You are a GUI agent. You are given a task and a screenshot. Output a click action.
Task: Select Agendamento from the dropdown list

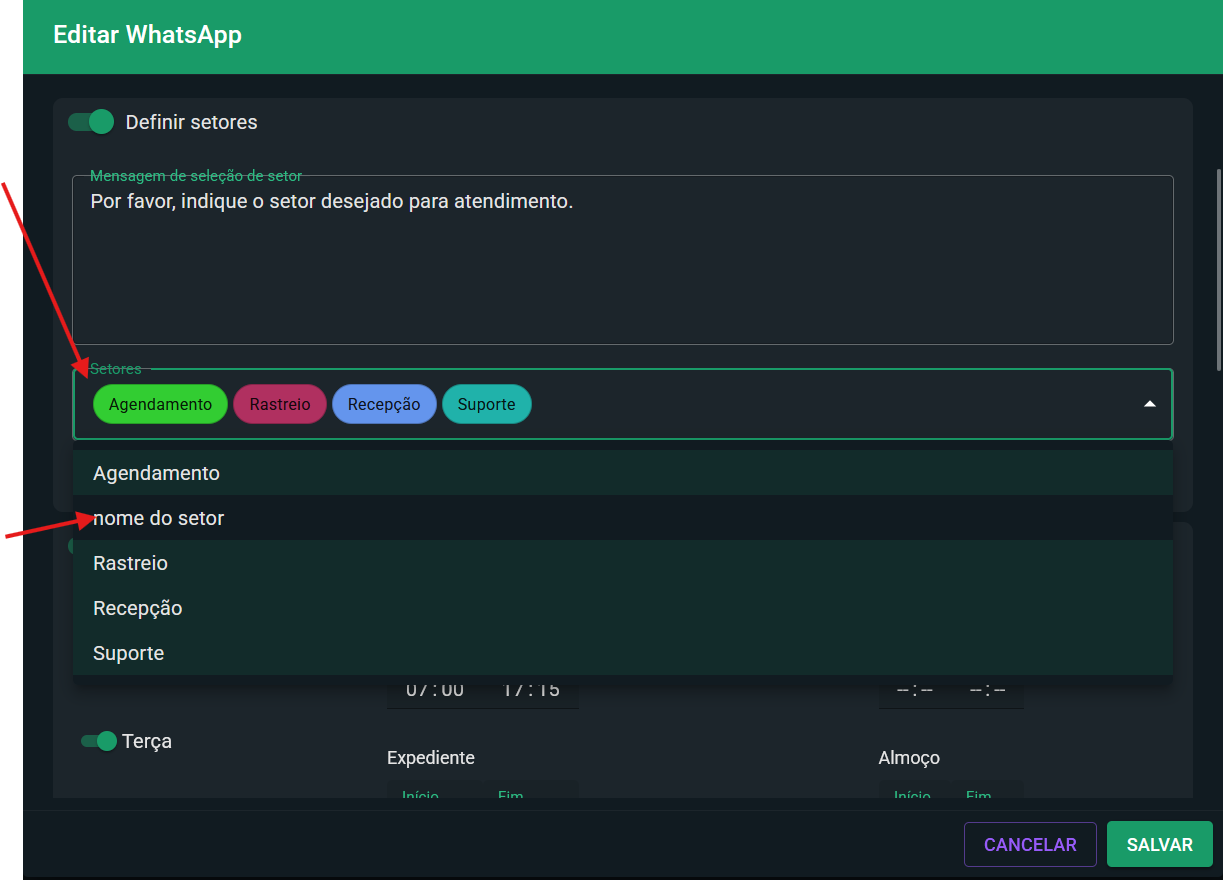[156, 473]
